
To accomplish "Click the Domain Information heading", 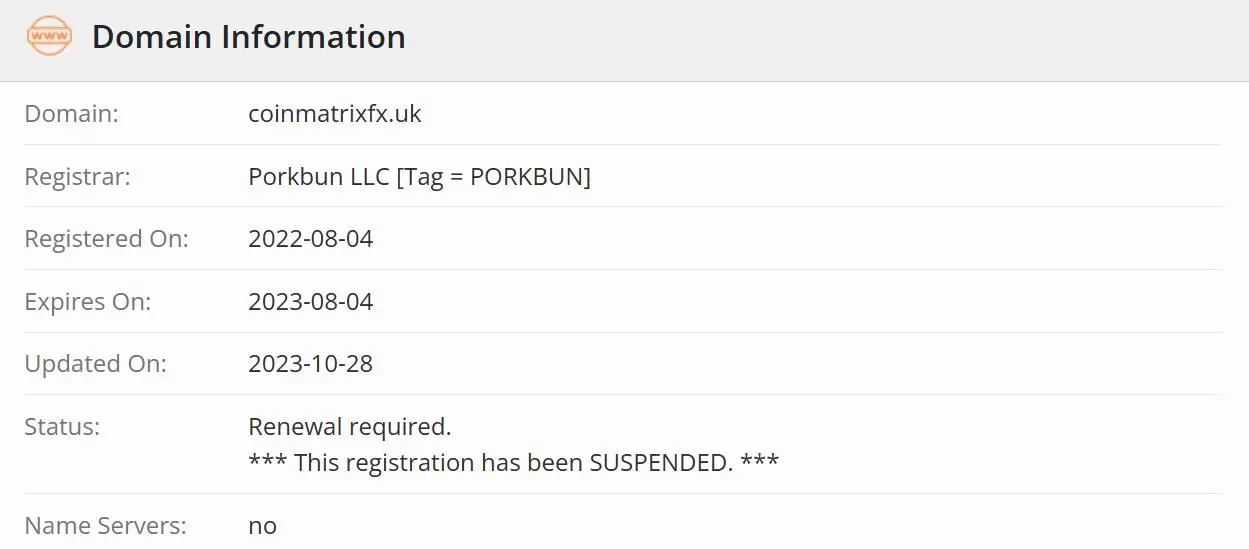I will tap(248, 37).
